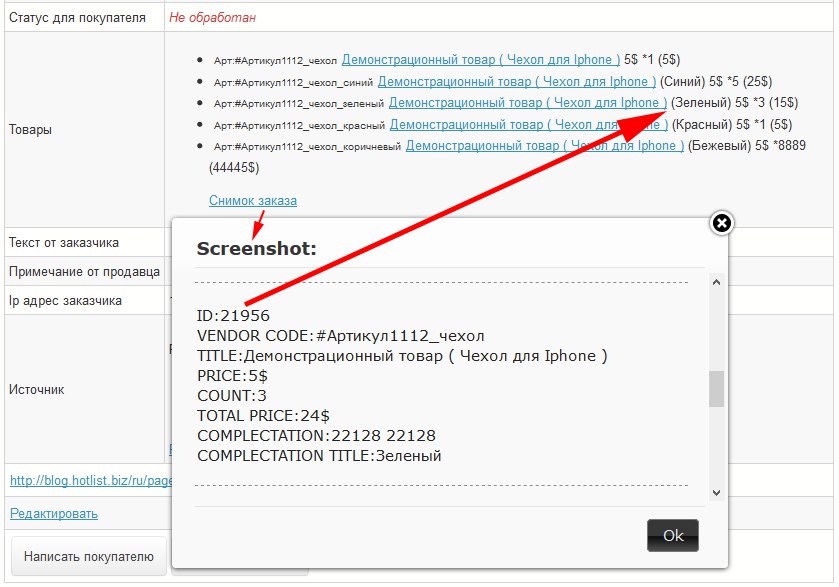Image resolution: width=839 pixels, height=587 pixels.
Task: Click the popup scrollbar up arrow
Action: 716,282
